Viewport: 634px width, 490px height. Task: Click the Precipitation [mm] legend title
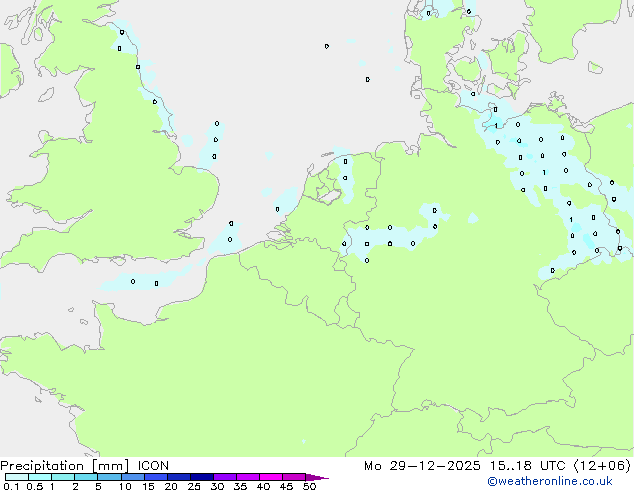pos(64,465)
